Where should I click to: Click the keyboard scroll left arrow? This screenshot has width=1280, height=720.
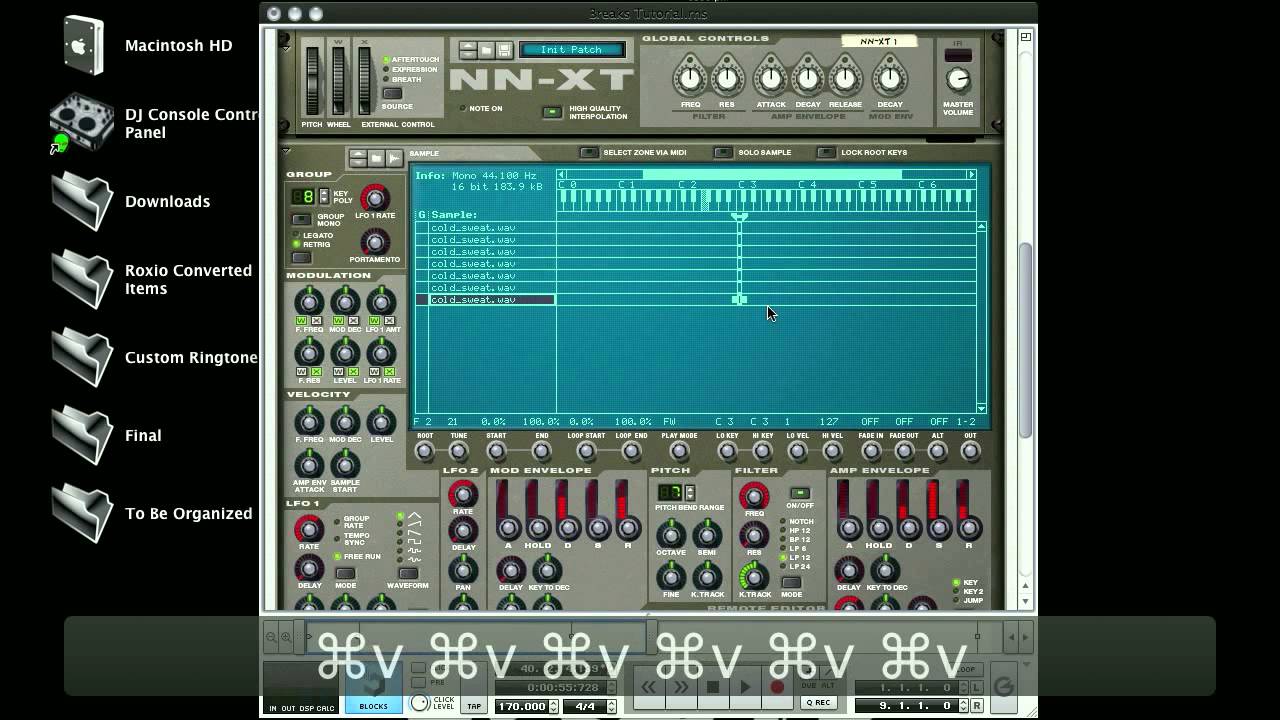pyautogui.click(x=562, y=175)
